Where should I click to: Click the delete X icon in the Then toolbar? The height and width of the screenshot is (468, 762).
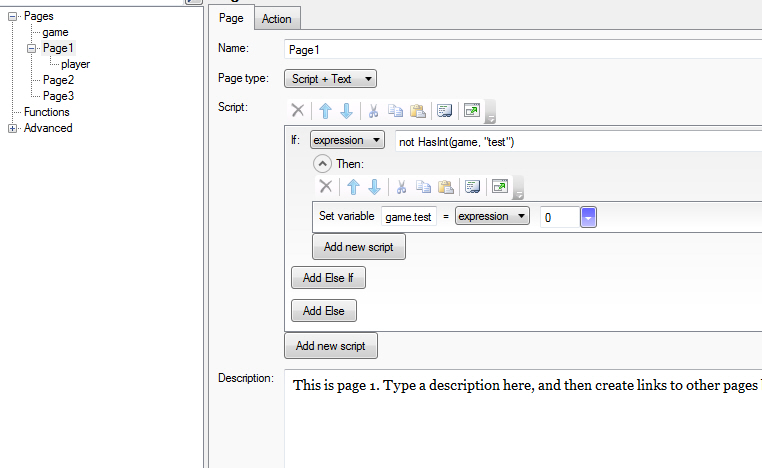325,187
